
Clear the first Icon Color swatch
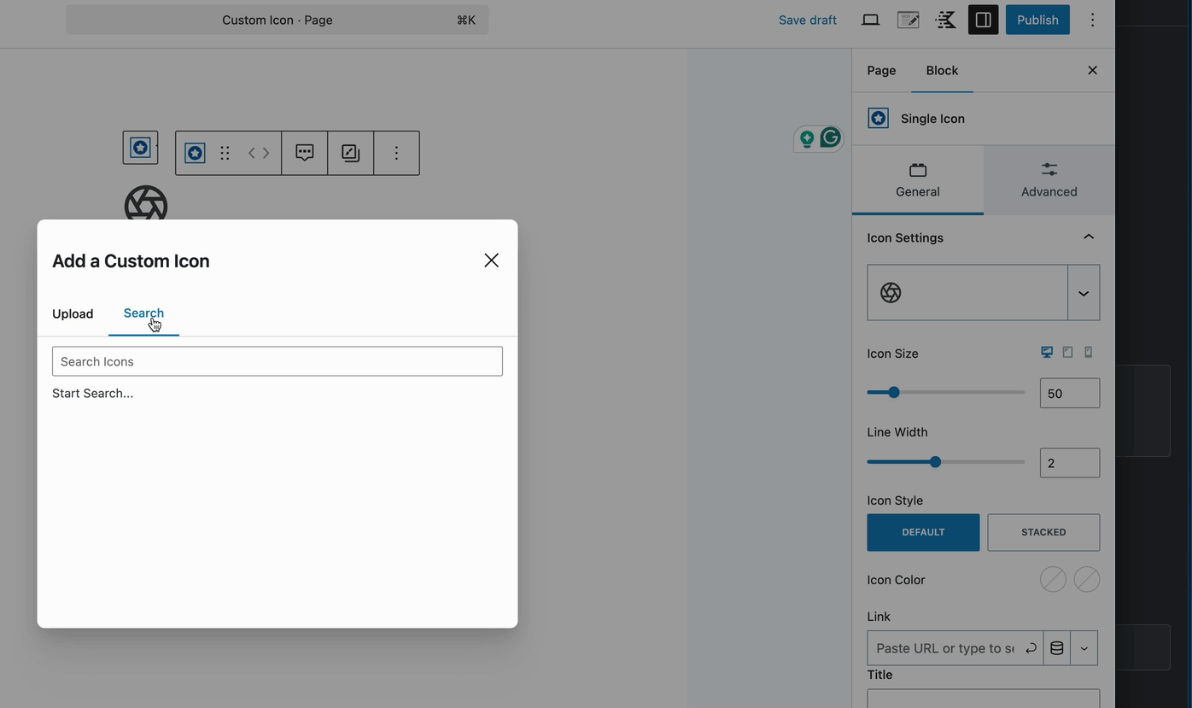(x=1053, y=579)
